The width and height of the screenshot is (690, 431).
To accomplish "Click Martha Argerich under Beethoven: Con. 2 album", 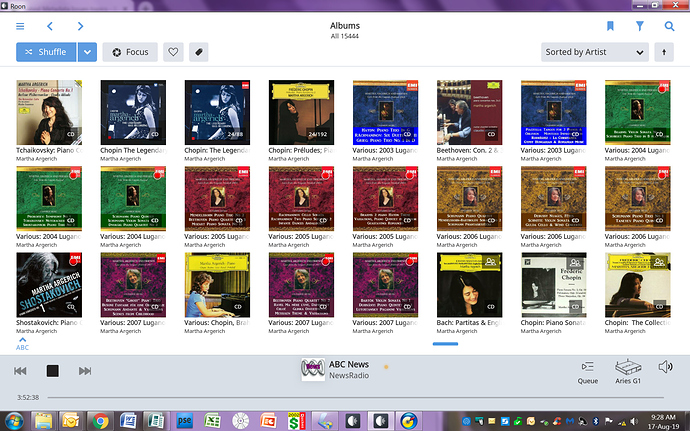I will 457,159.
